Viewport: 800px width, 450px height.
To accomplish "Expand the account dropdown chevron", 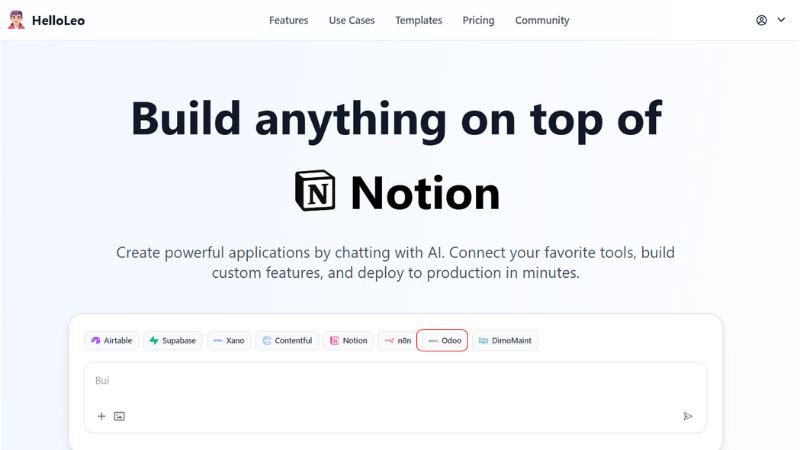I will point(781,20).
